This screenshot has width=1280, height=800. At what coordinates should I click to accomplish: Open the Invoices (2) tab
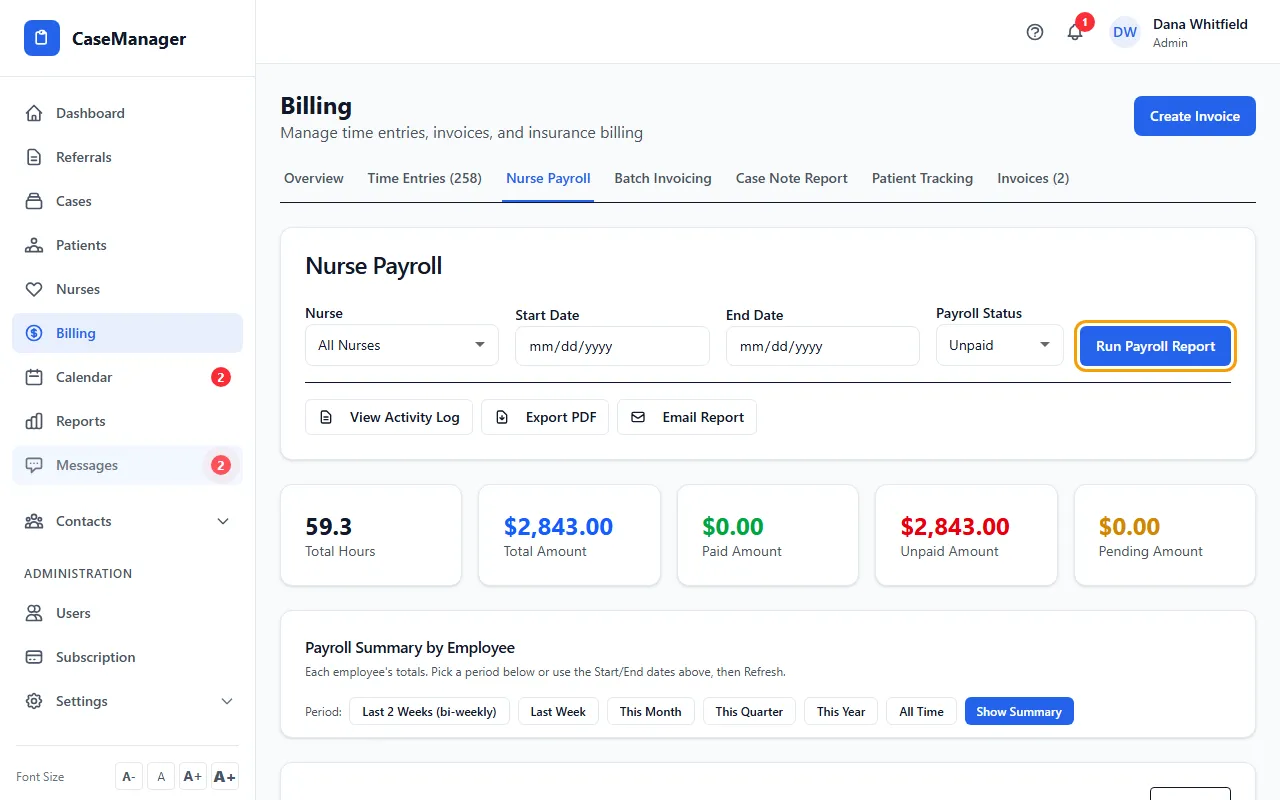1033,178
